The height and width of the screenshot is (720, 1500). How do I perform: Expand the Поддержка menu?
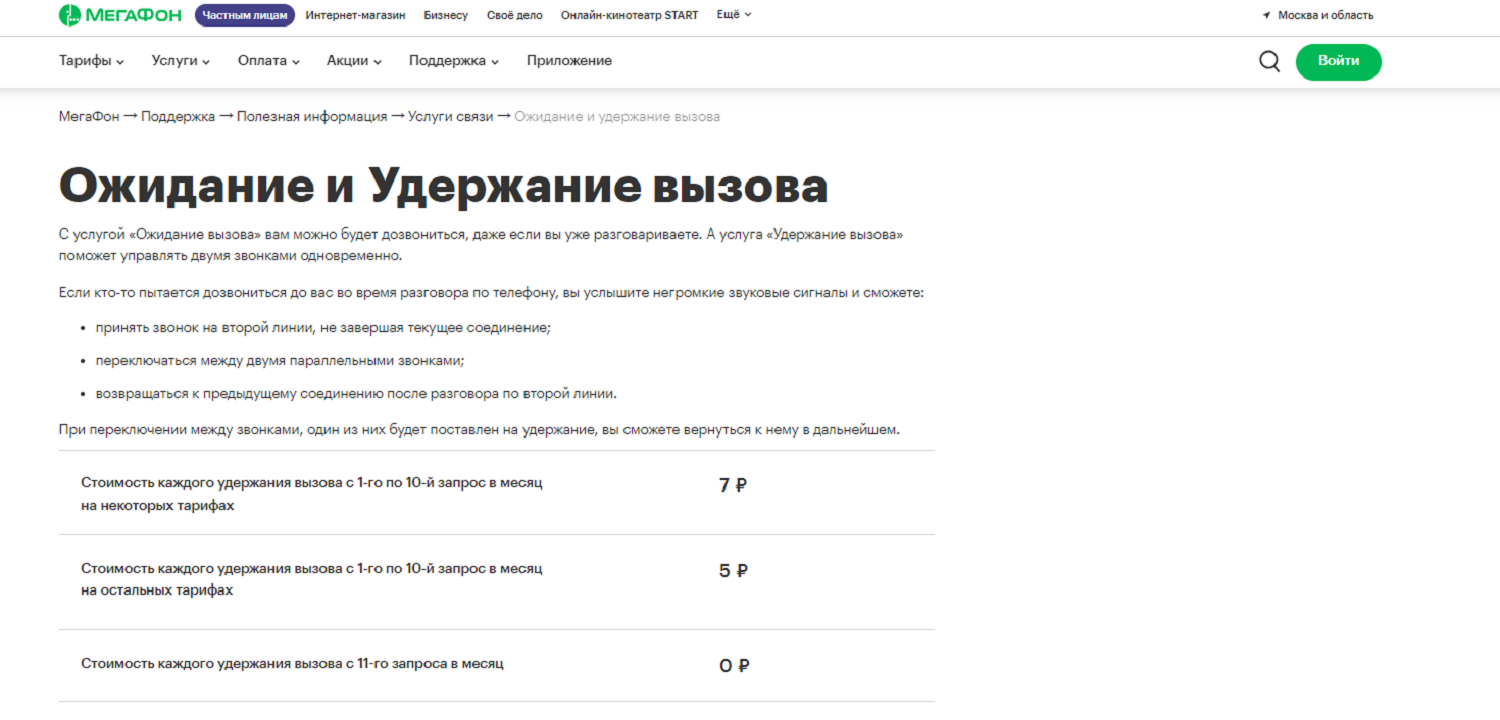coord(454,61)
